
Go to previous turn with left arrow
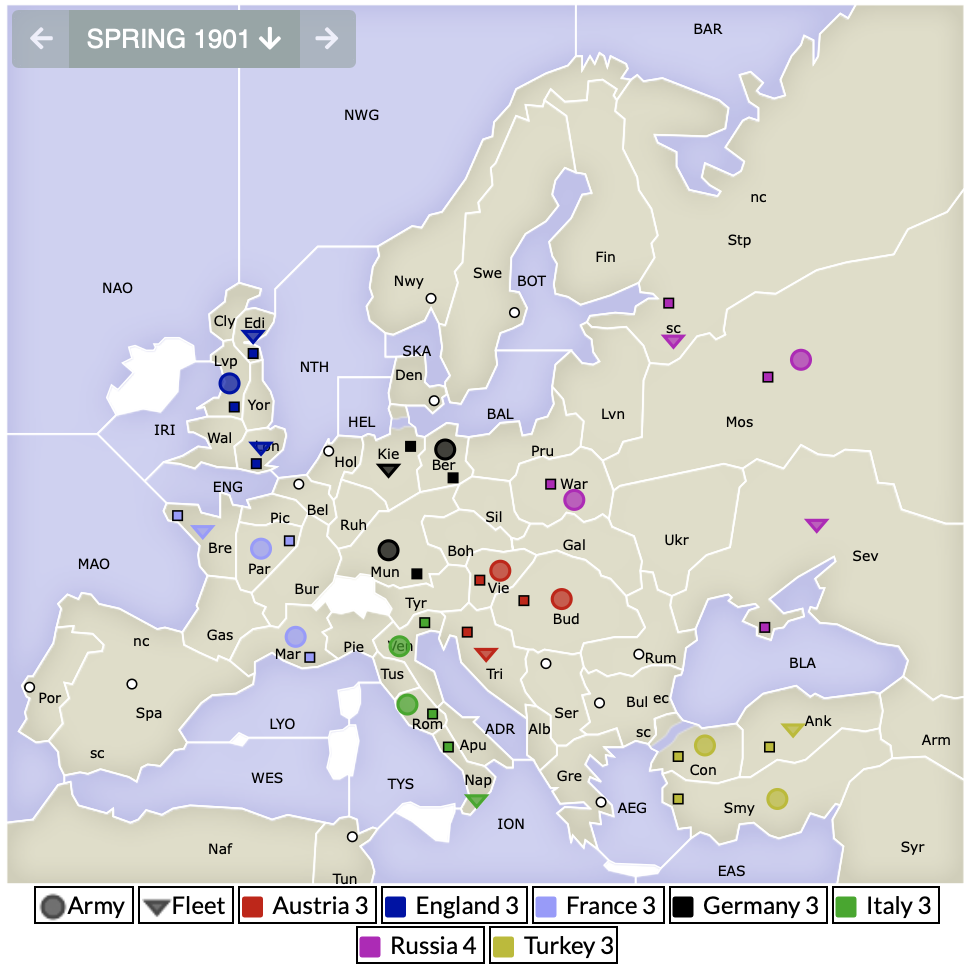[x=41, y=38]
